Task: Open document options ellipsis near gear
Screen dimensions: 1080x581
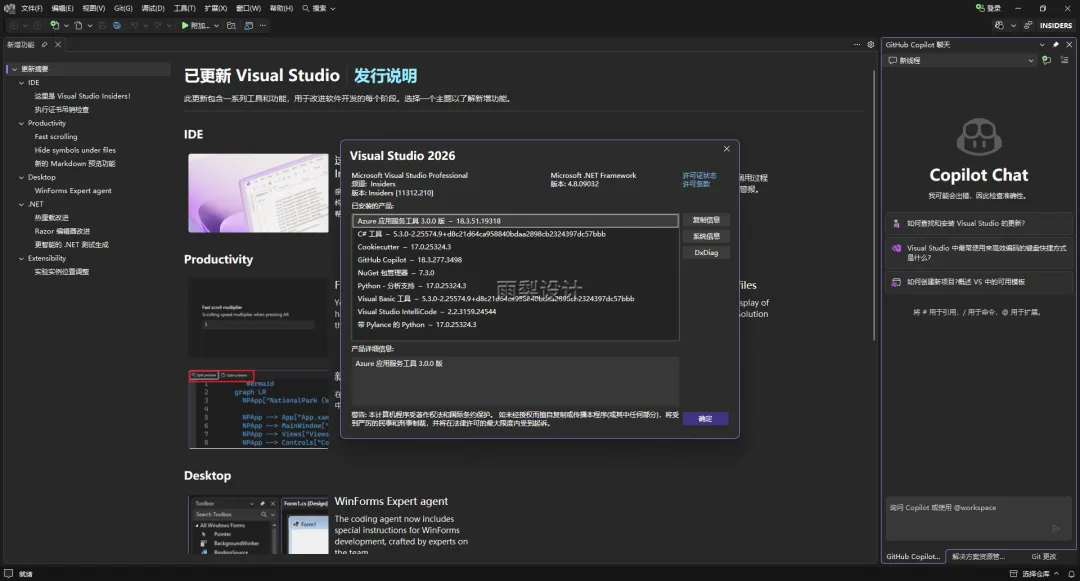Action: tap(857, 45)
